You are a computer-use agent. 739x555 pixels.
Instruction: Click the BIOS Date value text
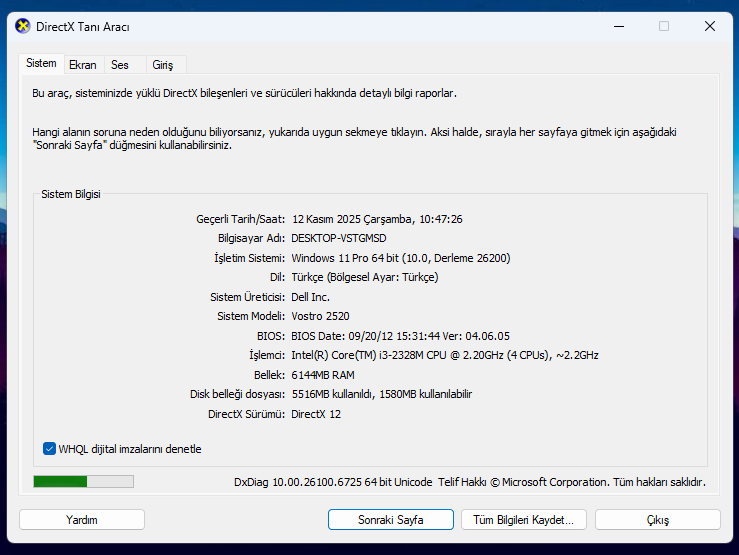click(400, 336)
